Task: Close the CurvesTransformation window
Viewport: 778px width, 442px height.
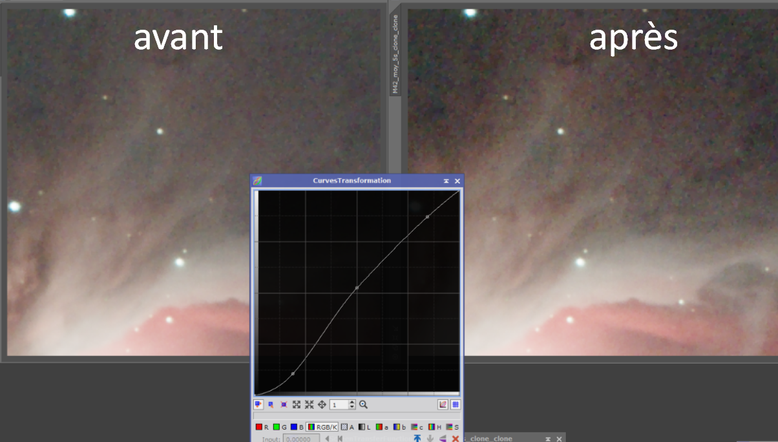Action: tap(457, 181)
